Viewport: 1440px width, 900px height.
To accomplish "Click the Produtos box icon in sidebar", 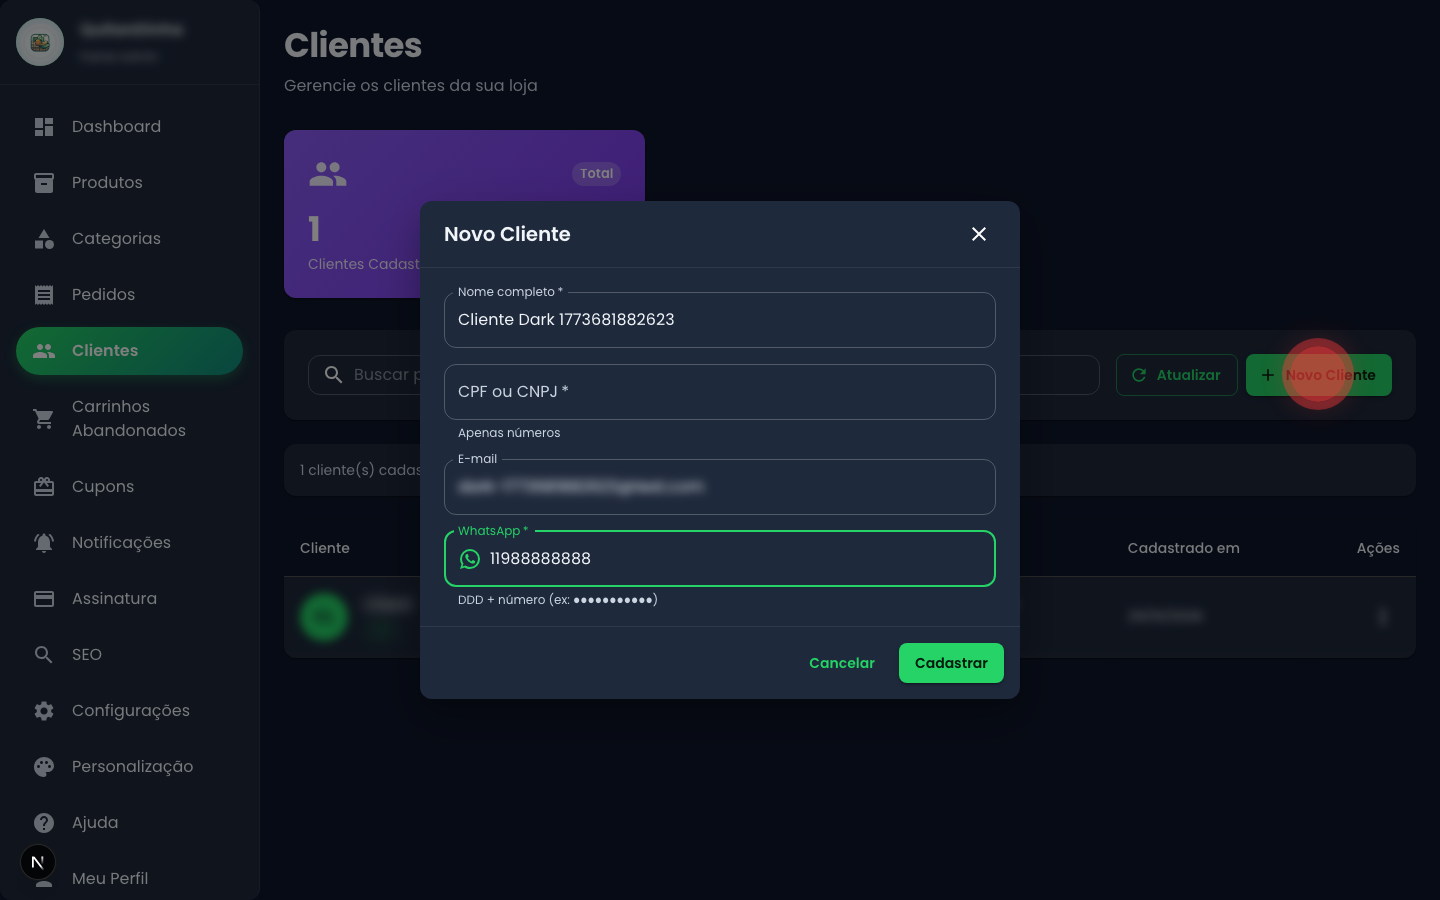I will coord(44,182).
